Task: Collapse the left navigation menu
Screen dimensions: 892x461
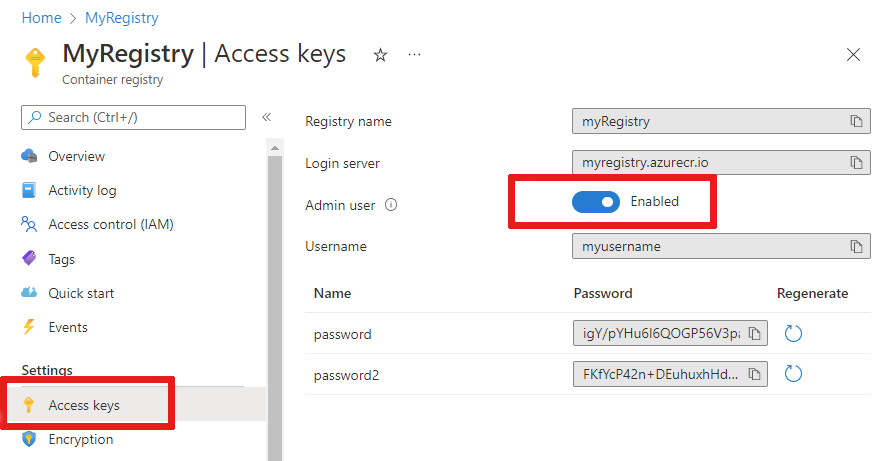Action: (267, 117)
